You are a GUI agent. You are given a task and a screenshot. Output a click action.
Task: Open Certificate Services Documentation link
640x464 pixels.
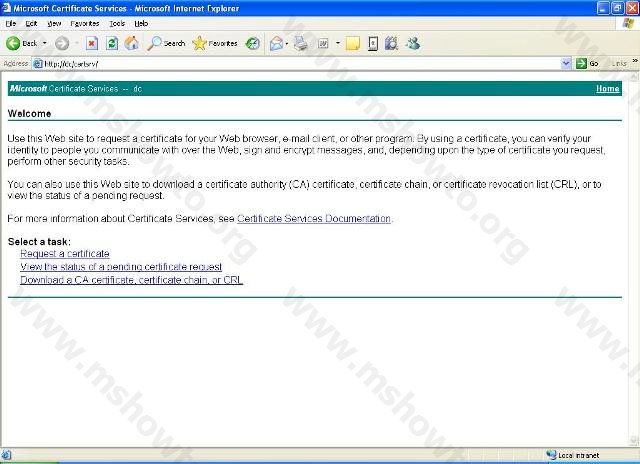click(314, 218)
